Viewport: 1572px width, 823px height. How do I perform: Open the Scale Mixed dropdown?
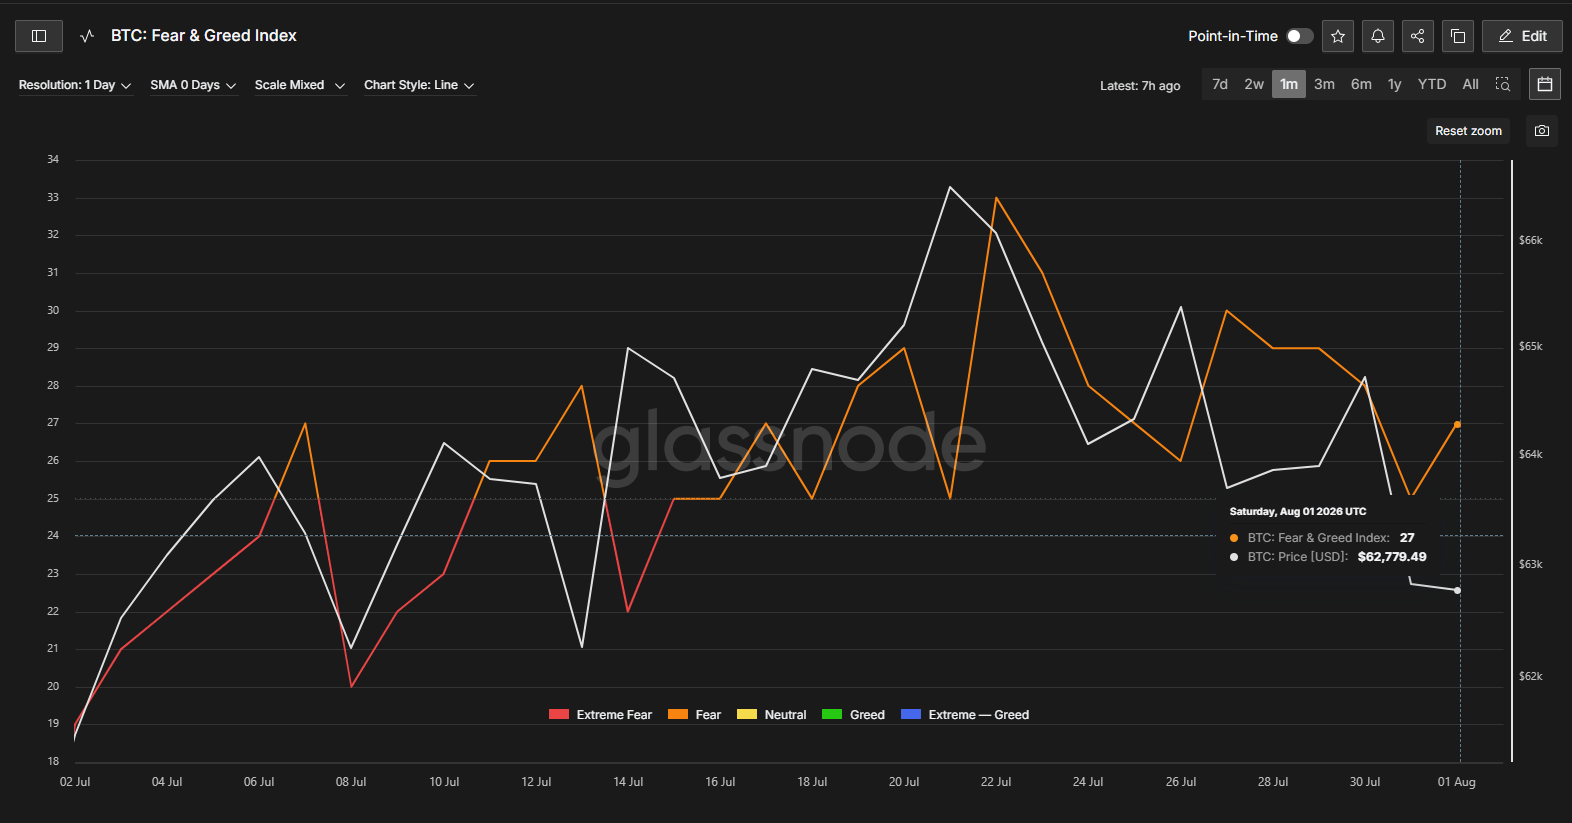(x=300, y=85)
